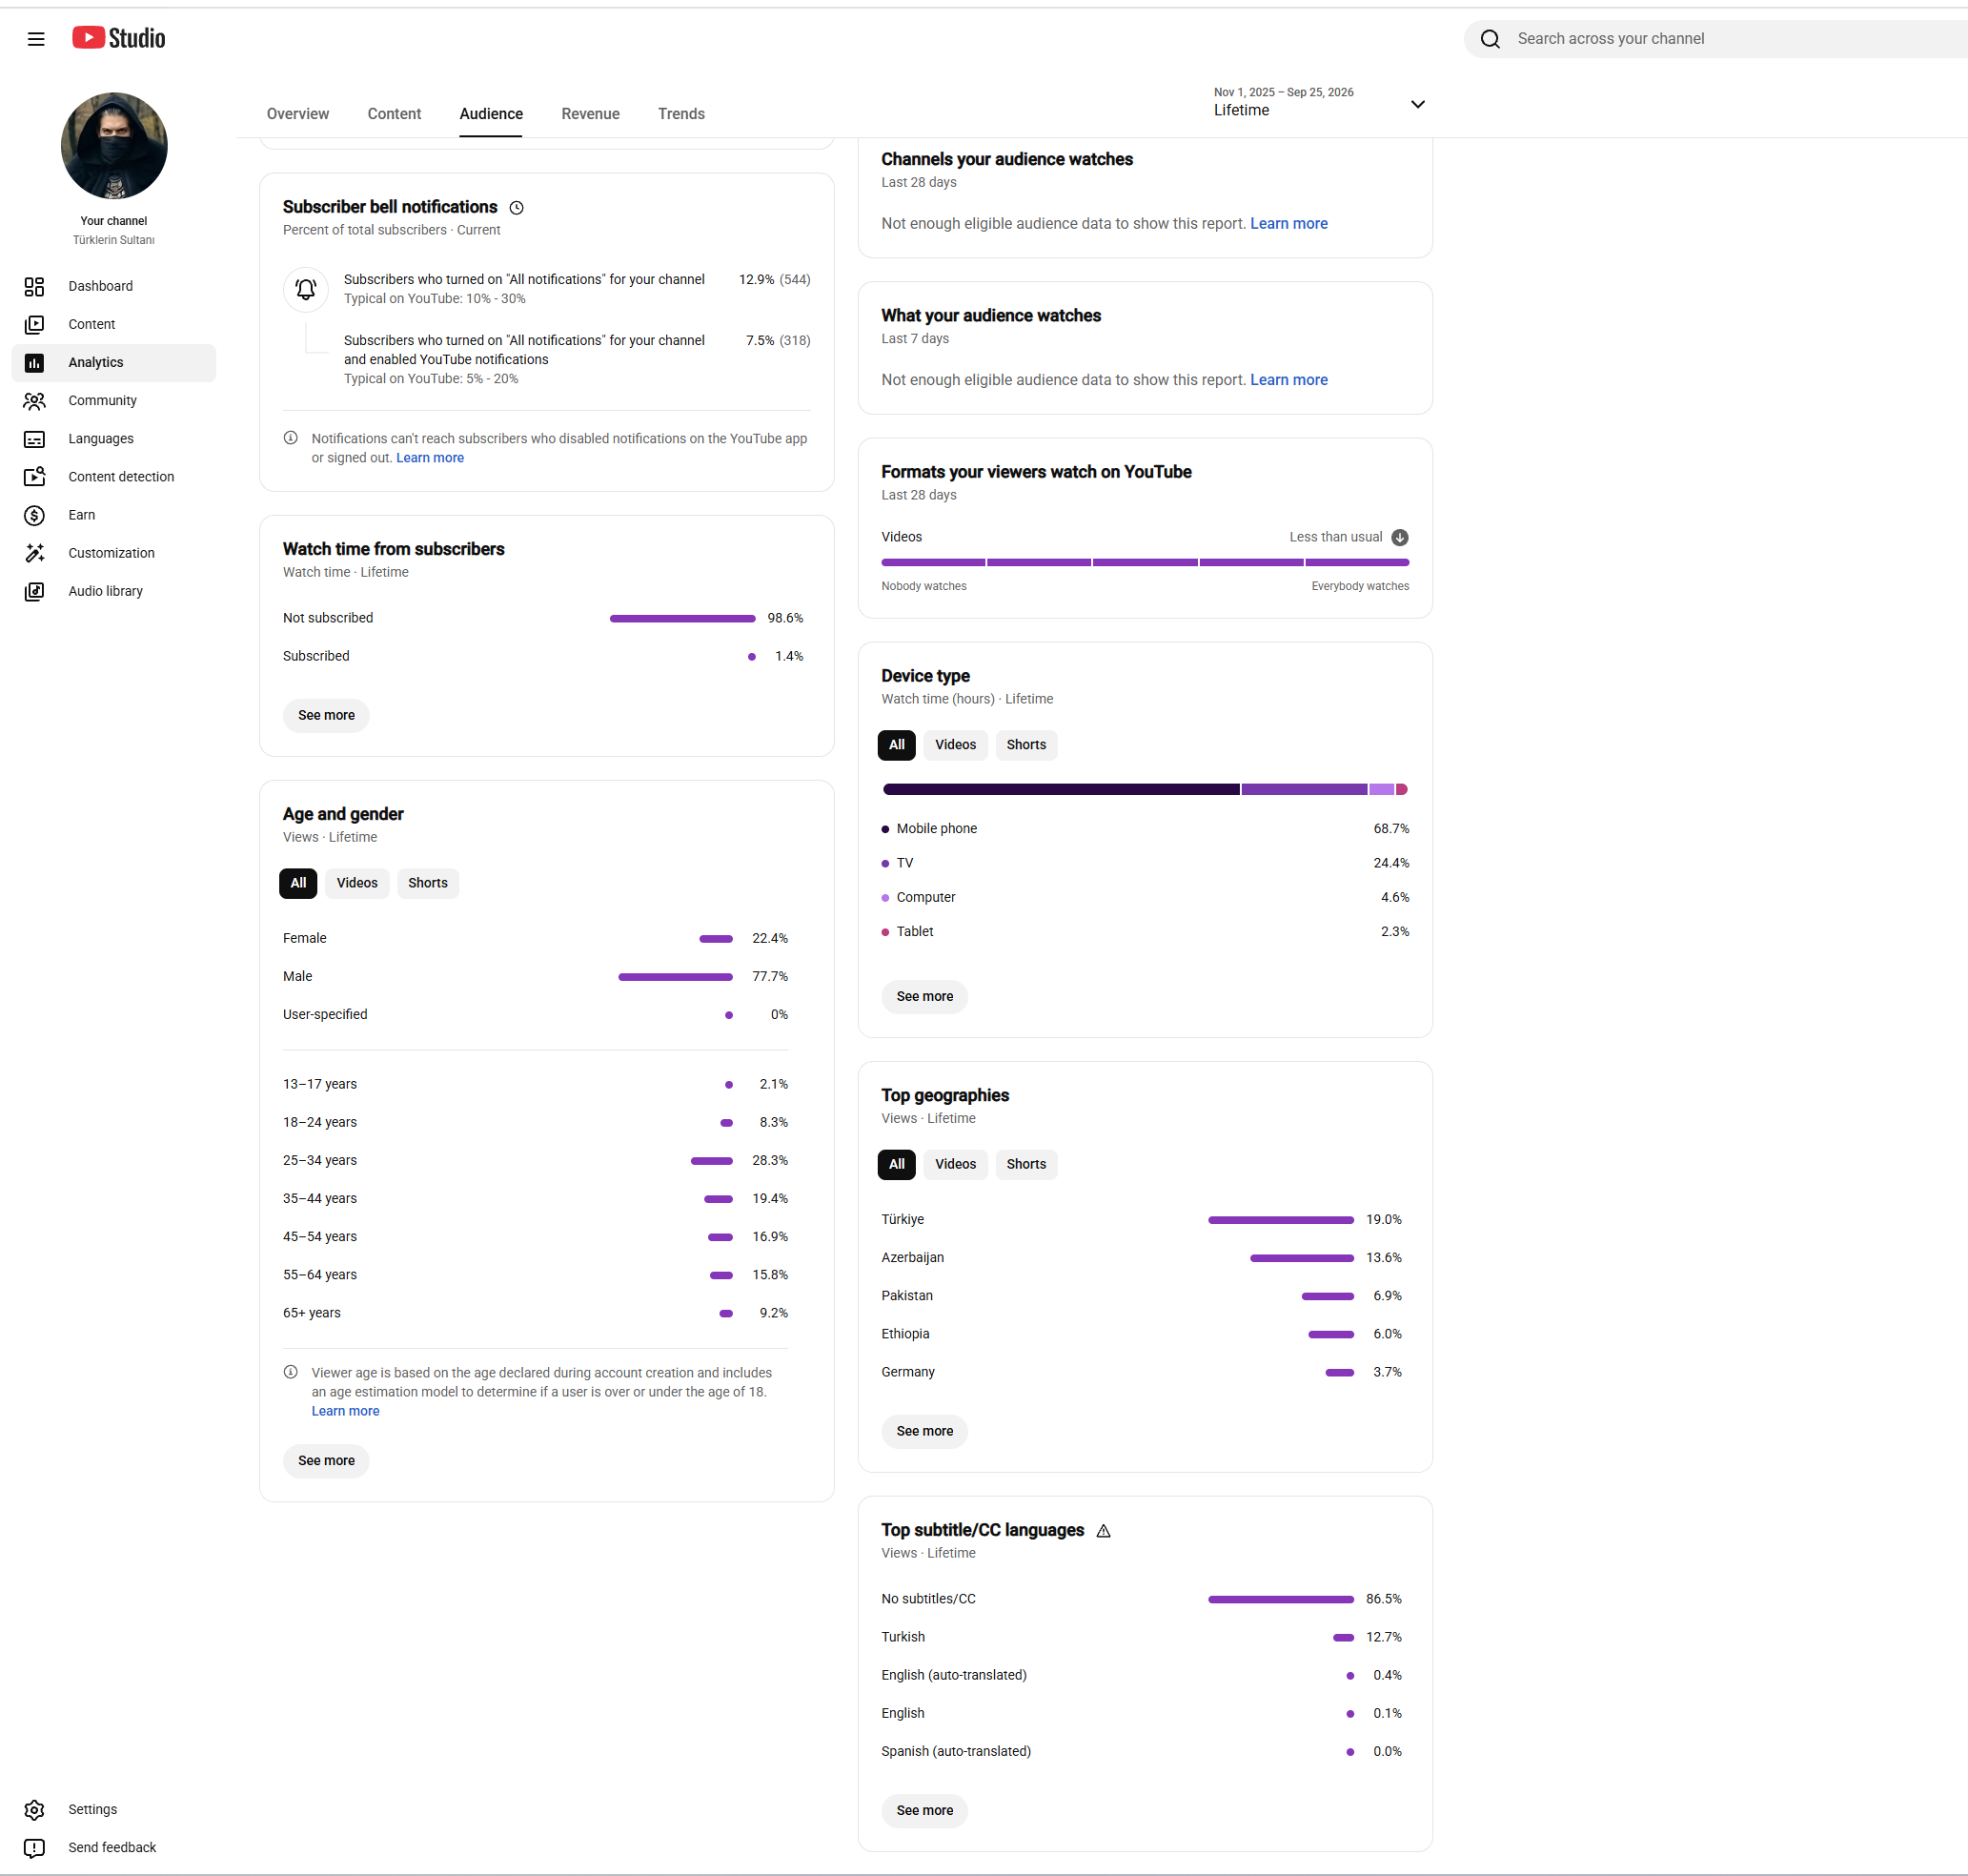This screenshot has height=1876, width=1968.
Task: Select the 'Shorts' filter in Age and gender
Action: [427, 883]
